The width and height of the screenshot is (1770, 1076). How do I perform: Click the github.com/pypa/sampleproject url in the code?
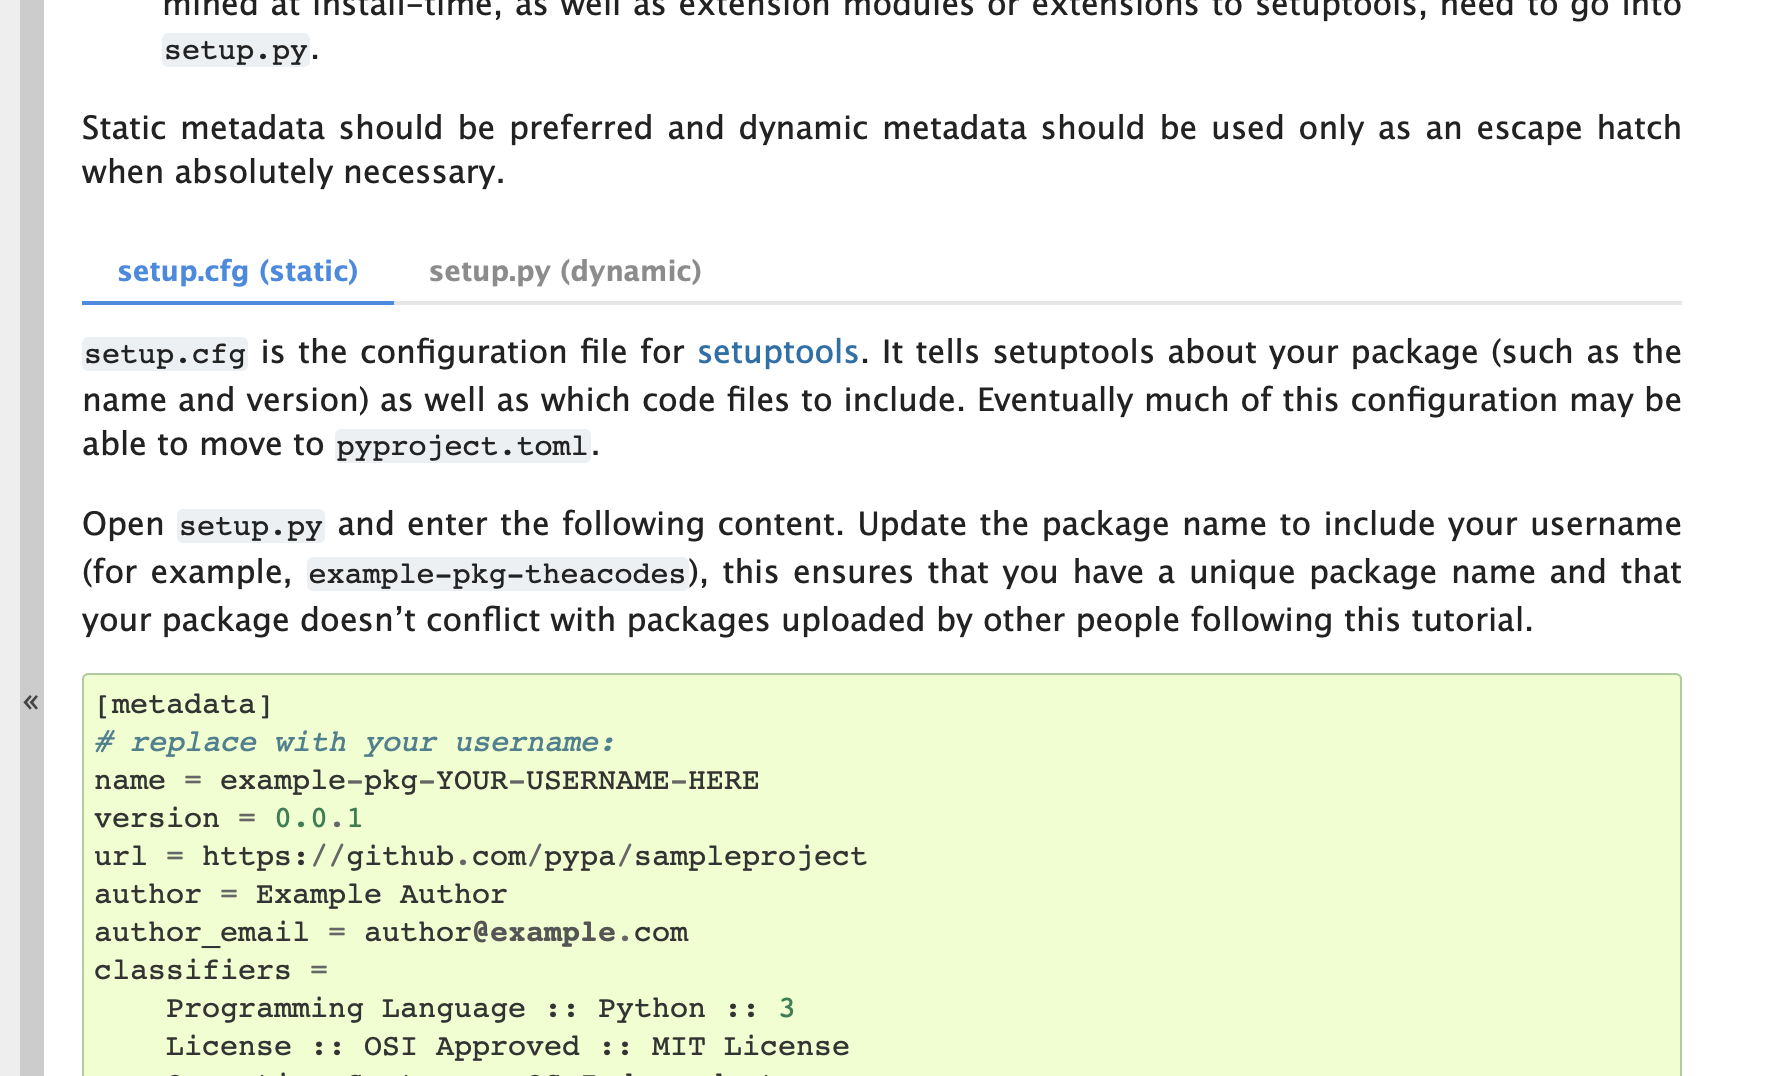534,856
